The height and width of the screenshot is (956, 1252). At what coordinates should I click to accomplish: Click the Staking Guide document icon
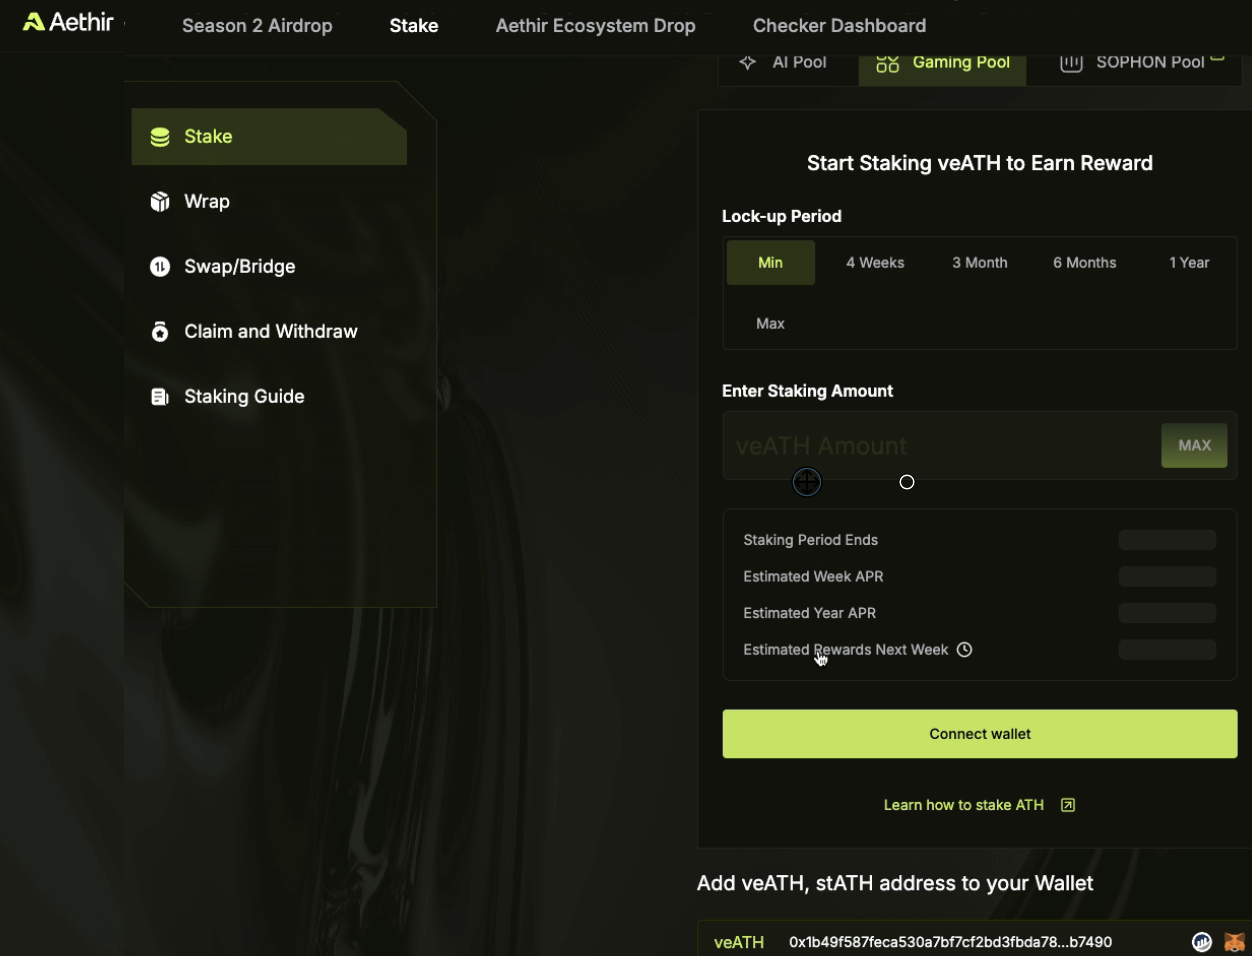[x=160, y=397]
